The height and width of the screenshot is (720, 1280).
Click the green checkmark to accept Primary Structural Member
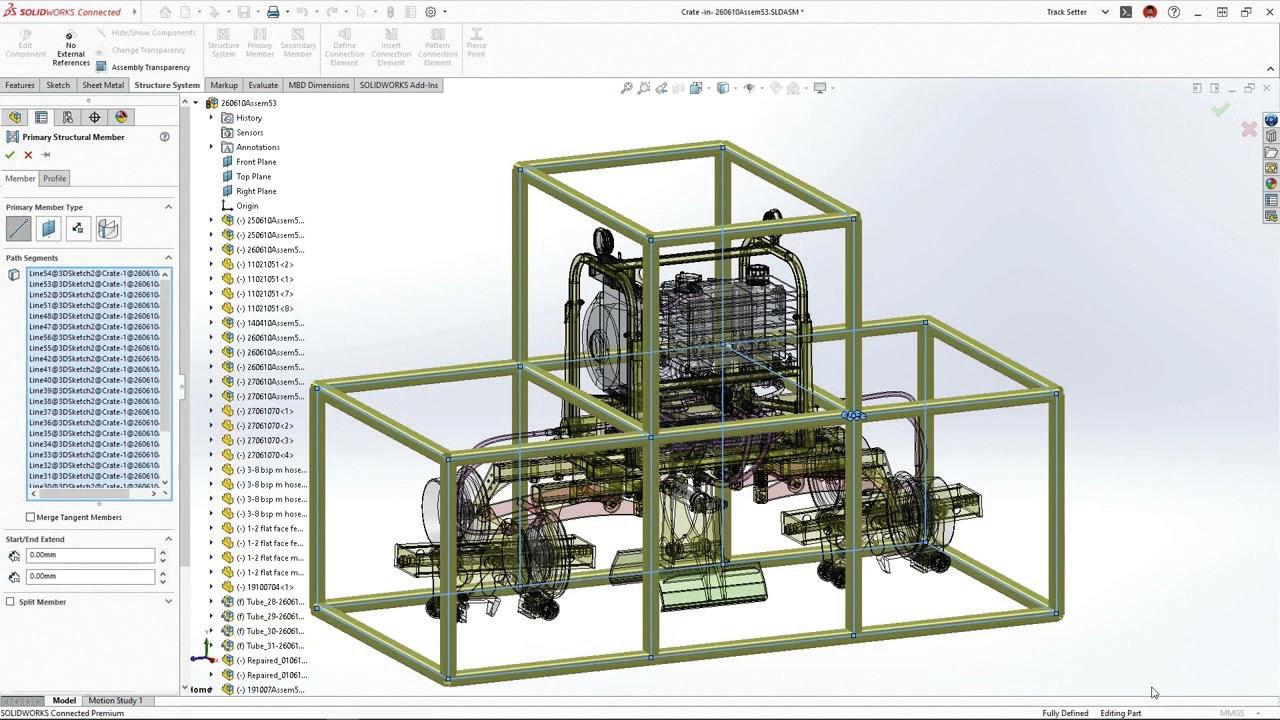point(10,155)
